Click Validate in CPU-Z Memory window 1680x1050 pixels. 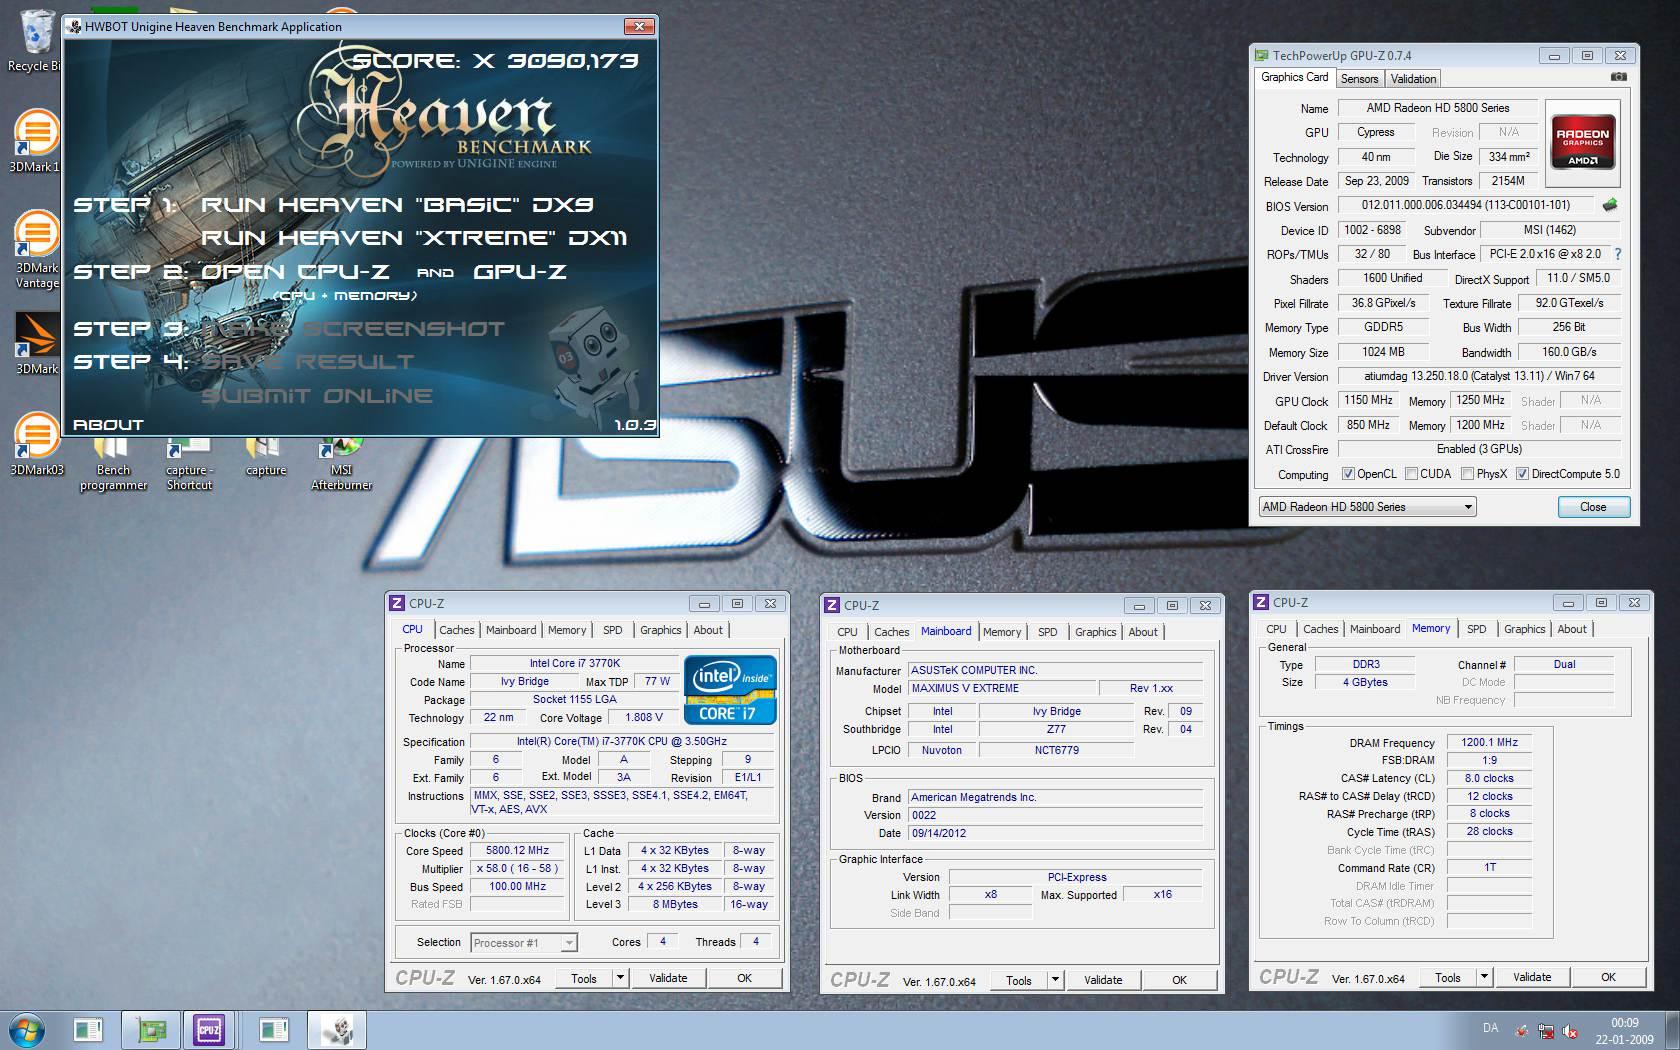pos(1532,977)
